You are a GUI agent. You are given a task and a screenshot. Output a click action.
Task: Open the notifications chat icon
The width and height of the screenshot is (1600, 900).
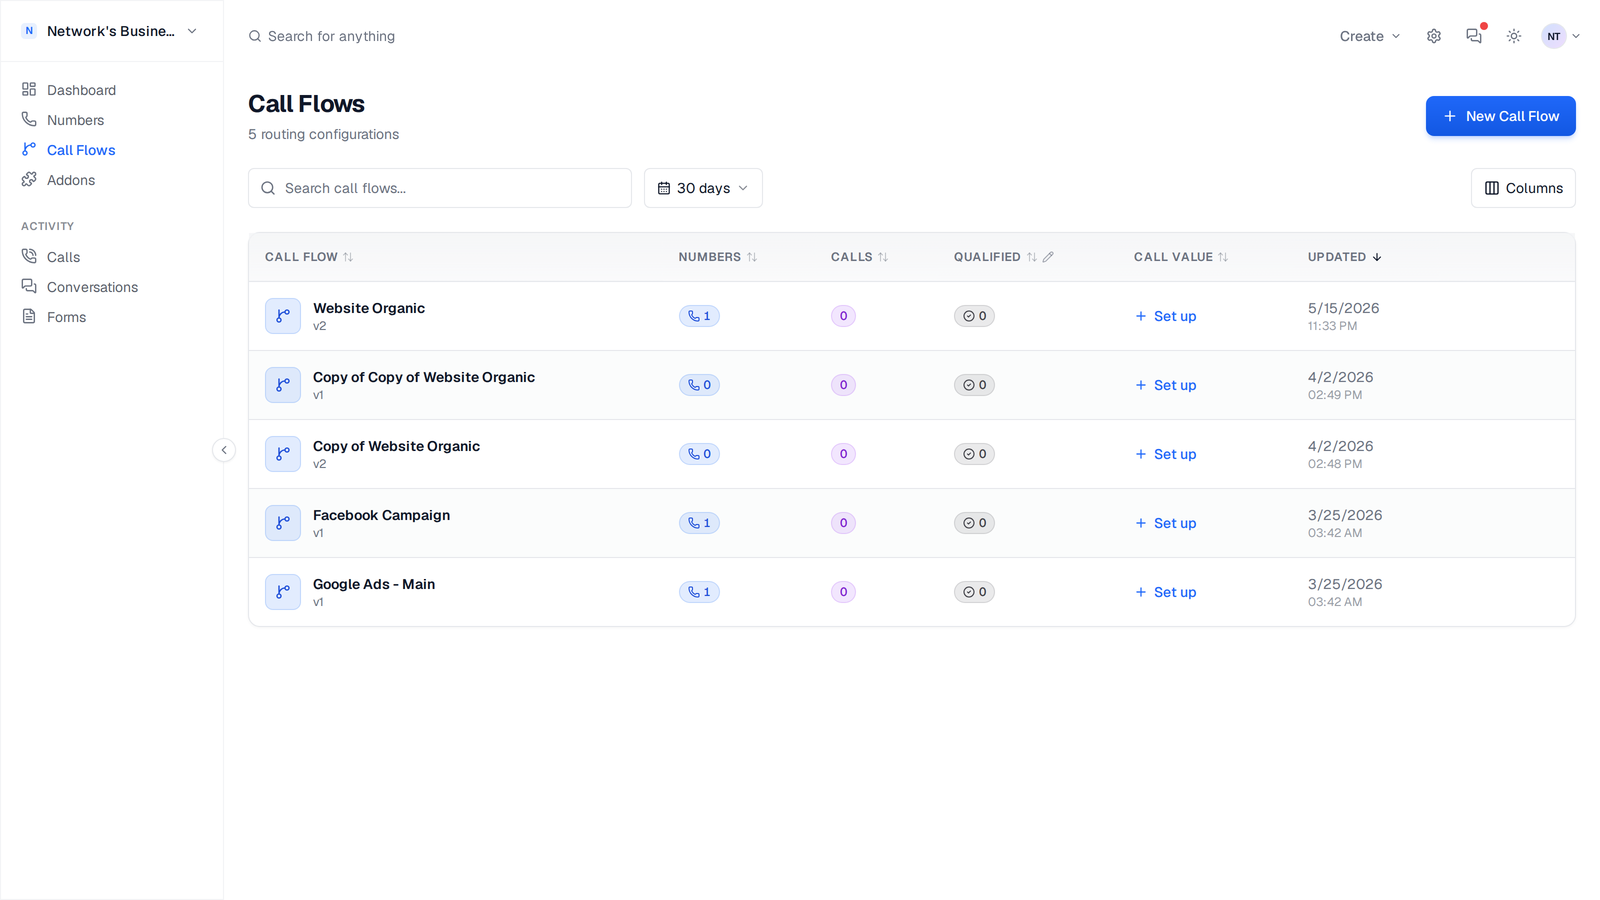coord(1474,36)
